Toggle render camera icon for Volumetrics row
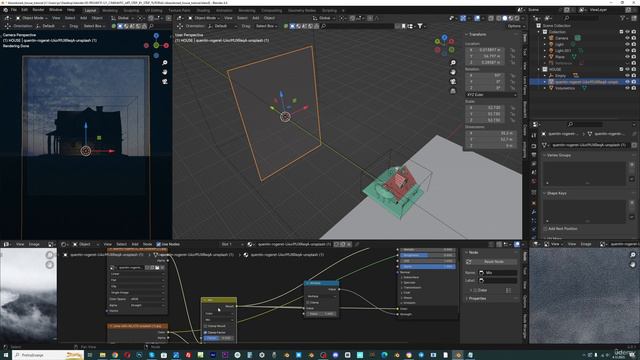The height and width of the screenshot is (360, 640). (x=634, y=88)
